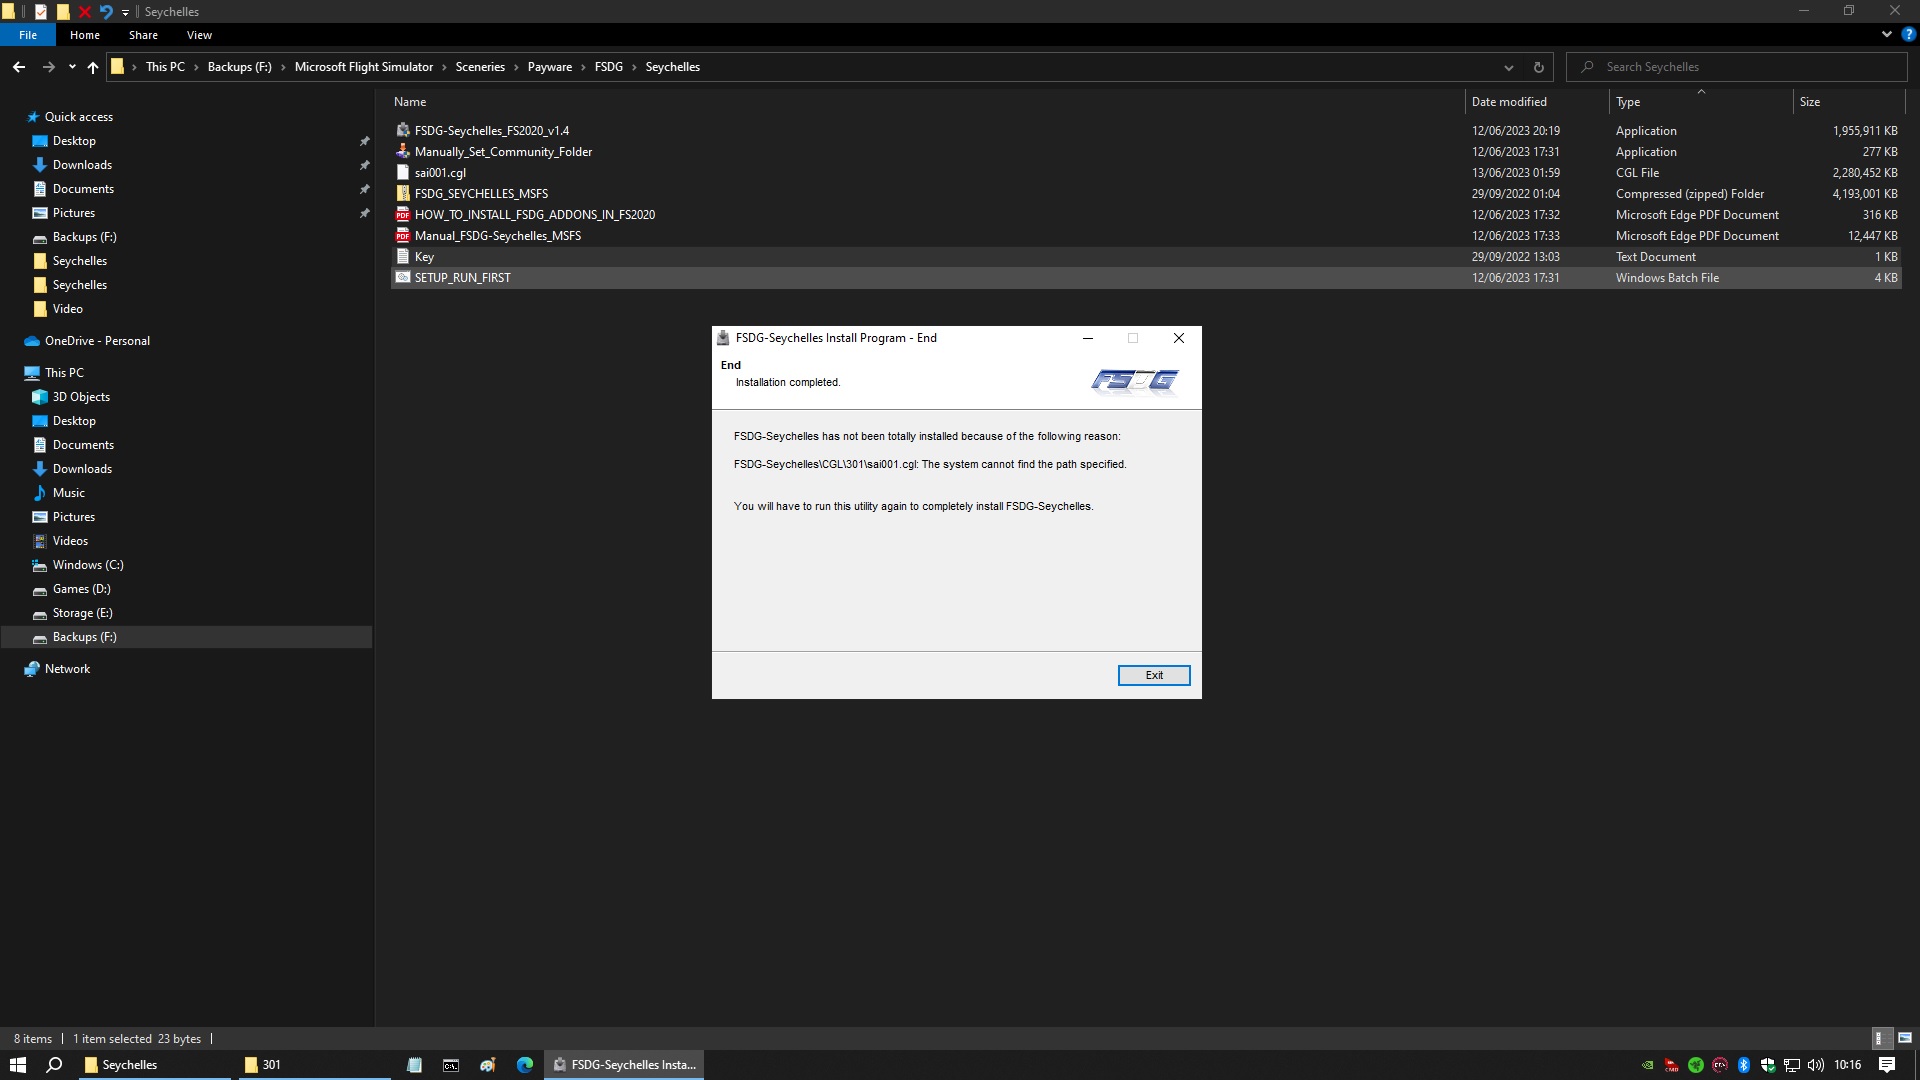The height and width of the screenshot is (1080, 1920).
Task: Open OneDrive - Personal in sidebar
Action: click(97, 341)
